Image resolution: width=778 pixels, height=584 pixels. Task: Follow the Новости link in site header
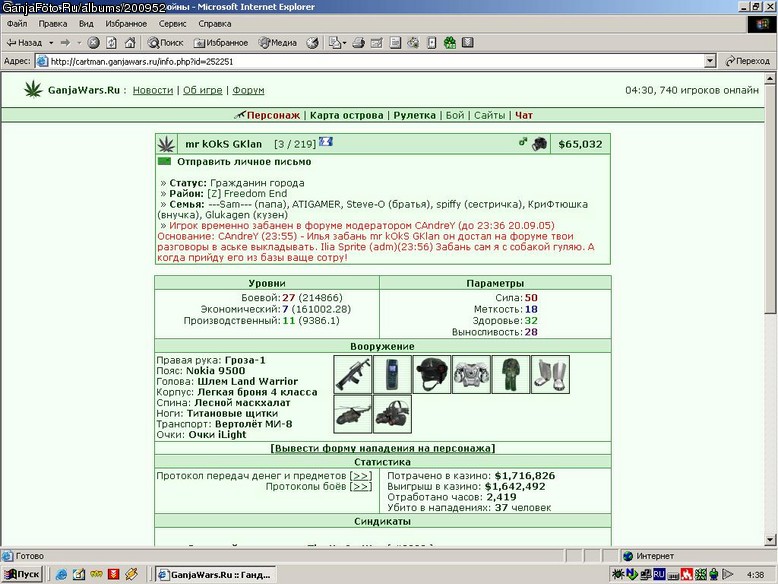click(x=153, y=90)
